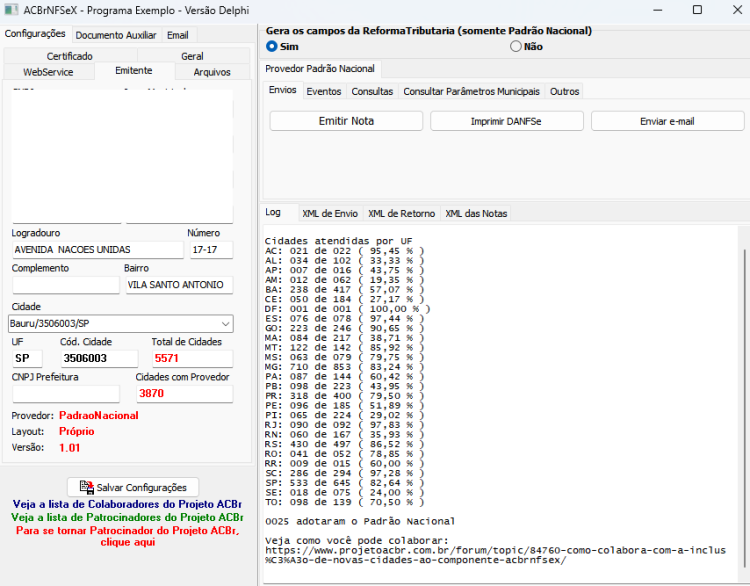Select the Emitente tab

tap(134, 70)
